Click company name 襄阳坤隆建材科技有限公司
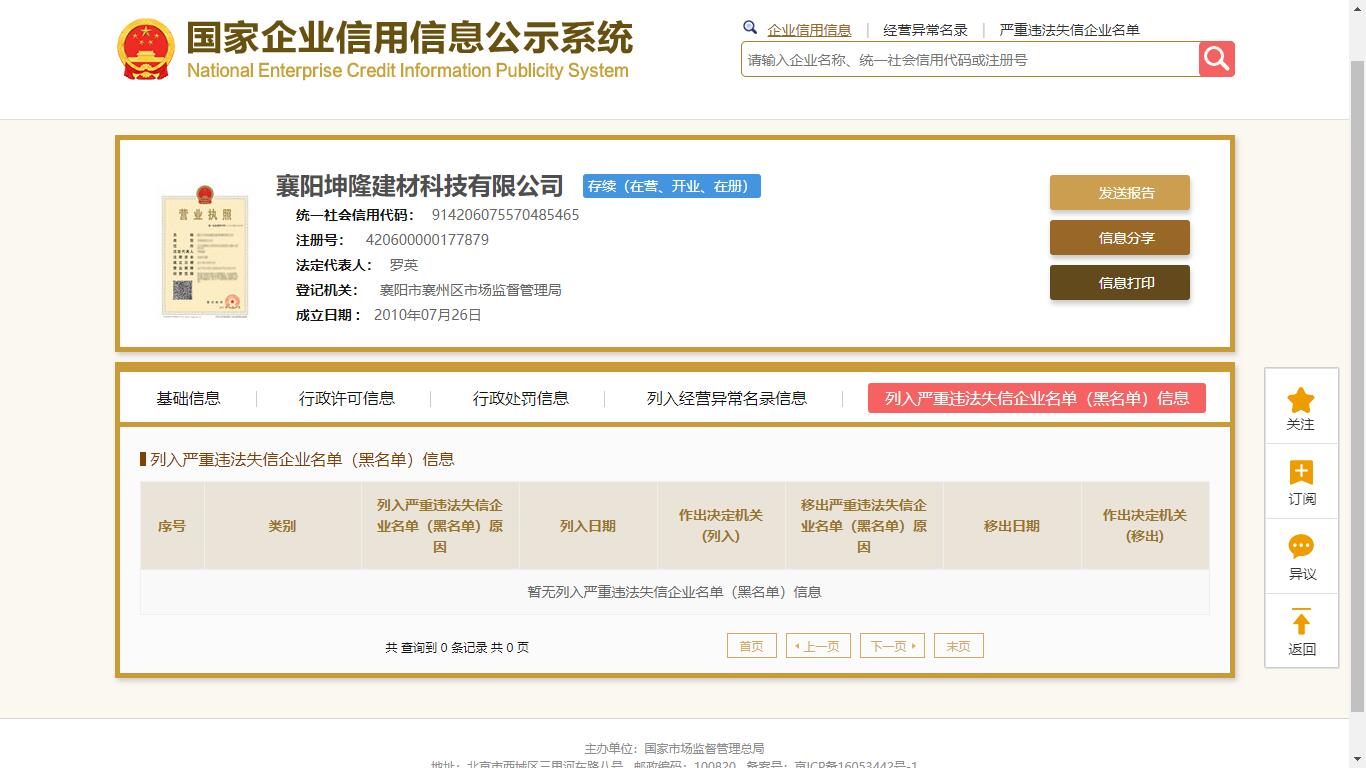Image resolution: width=1366 pixels, height=768 pixels. (x=420, y=186)
